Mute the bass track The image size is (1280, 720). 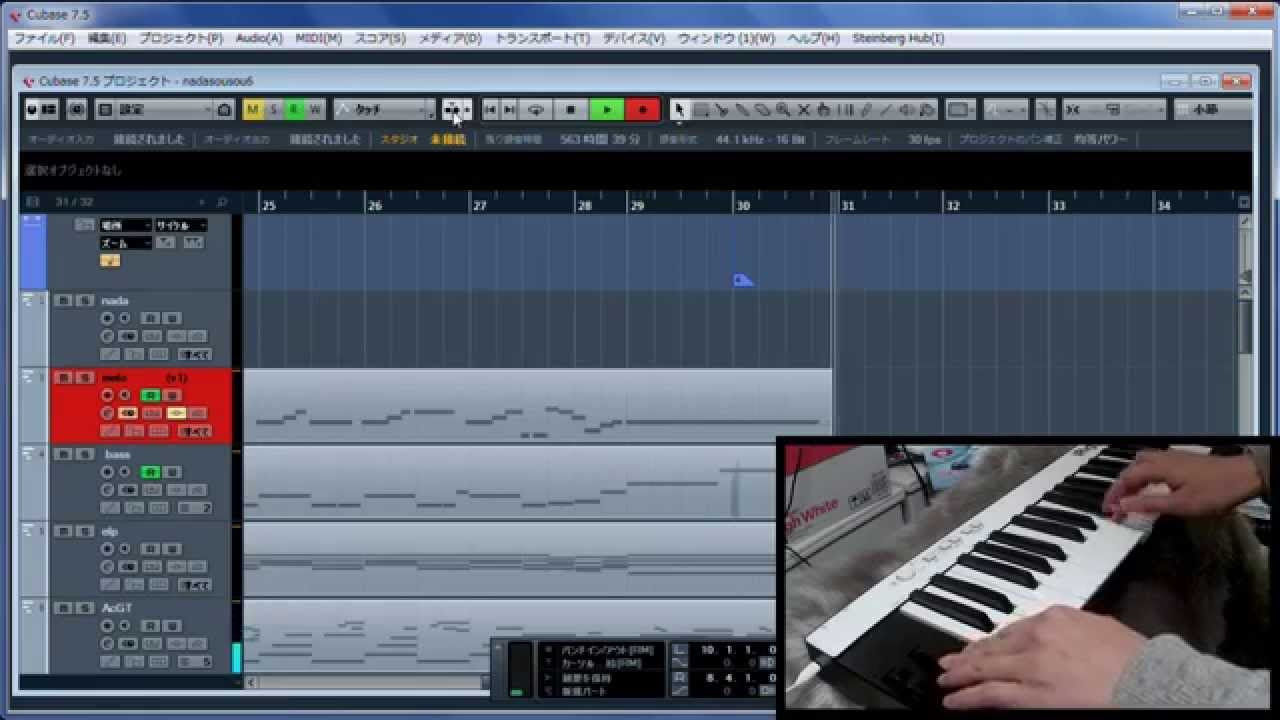point(63,455)
